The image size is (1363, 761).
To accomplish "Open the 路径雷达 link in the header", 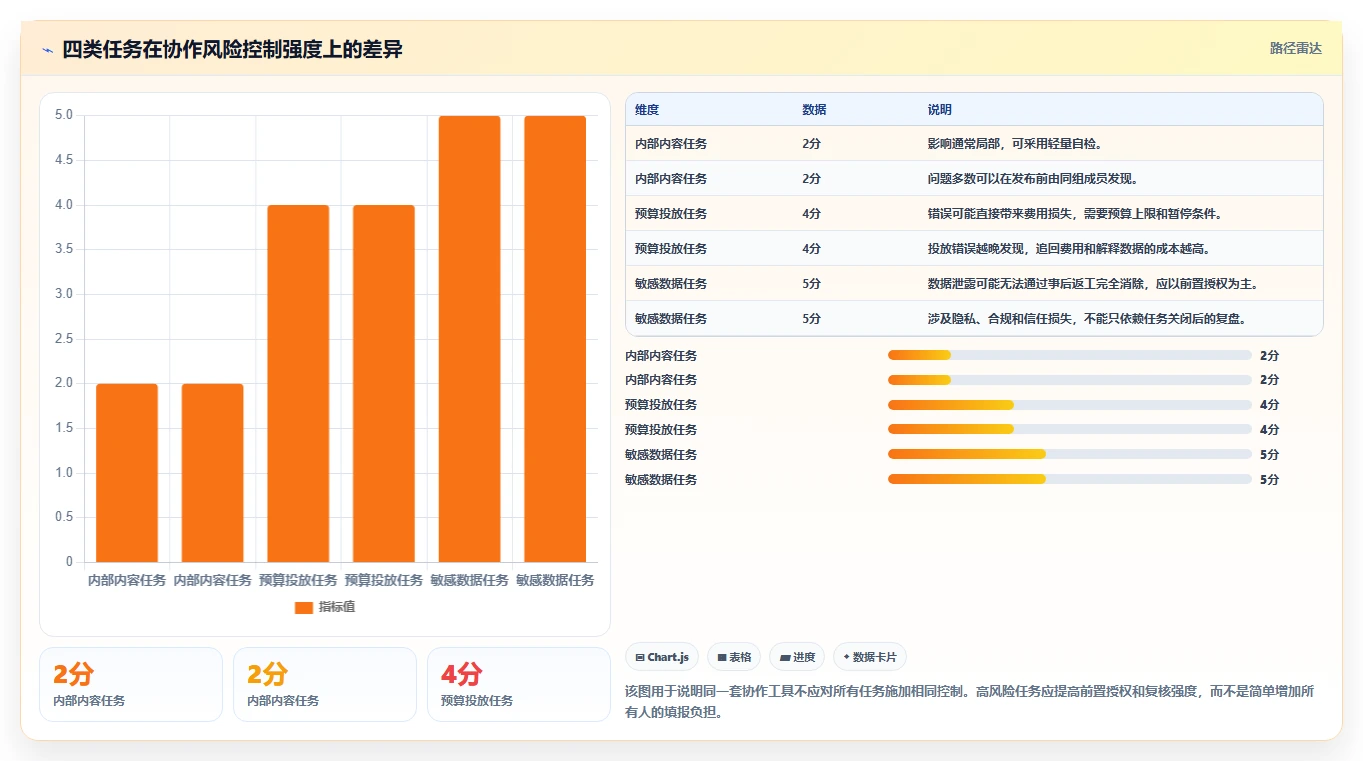I will coord(1295,48).
